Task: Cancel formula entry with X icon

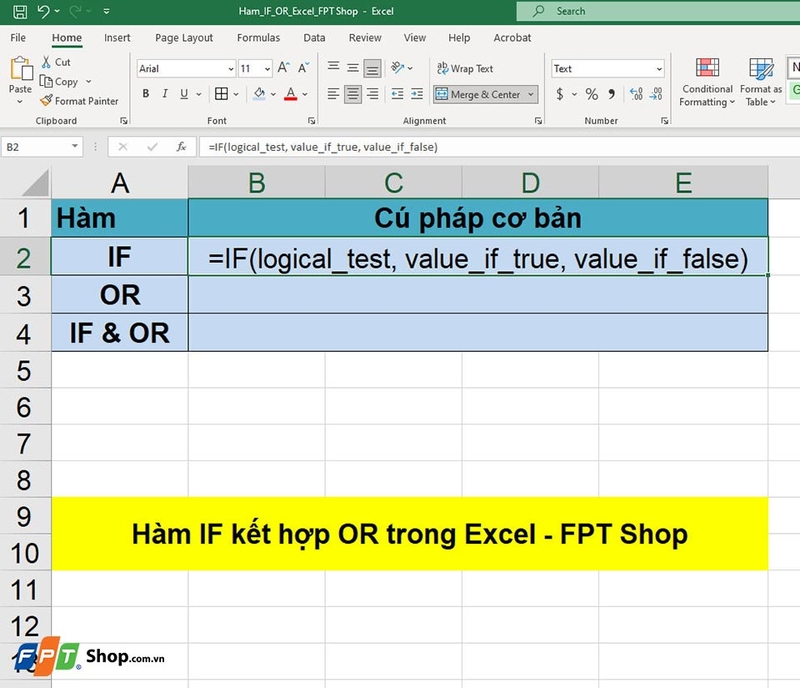Action: click(x=122, y=147)
